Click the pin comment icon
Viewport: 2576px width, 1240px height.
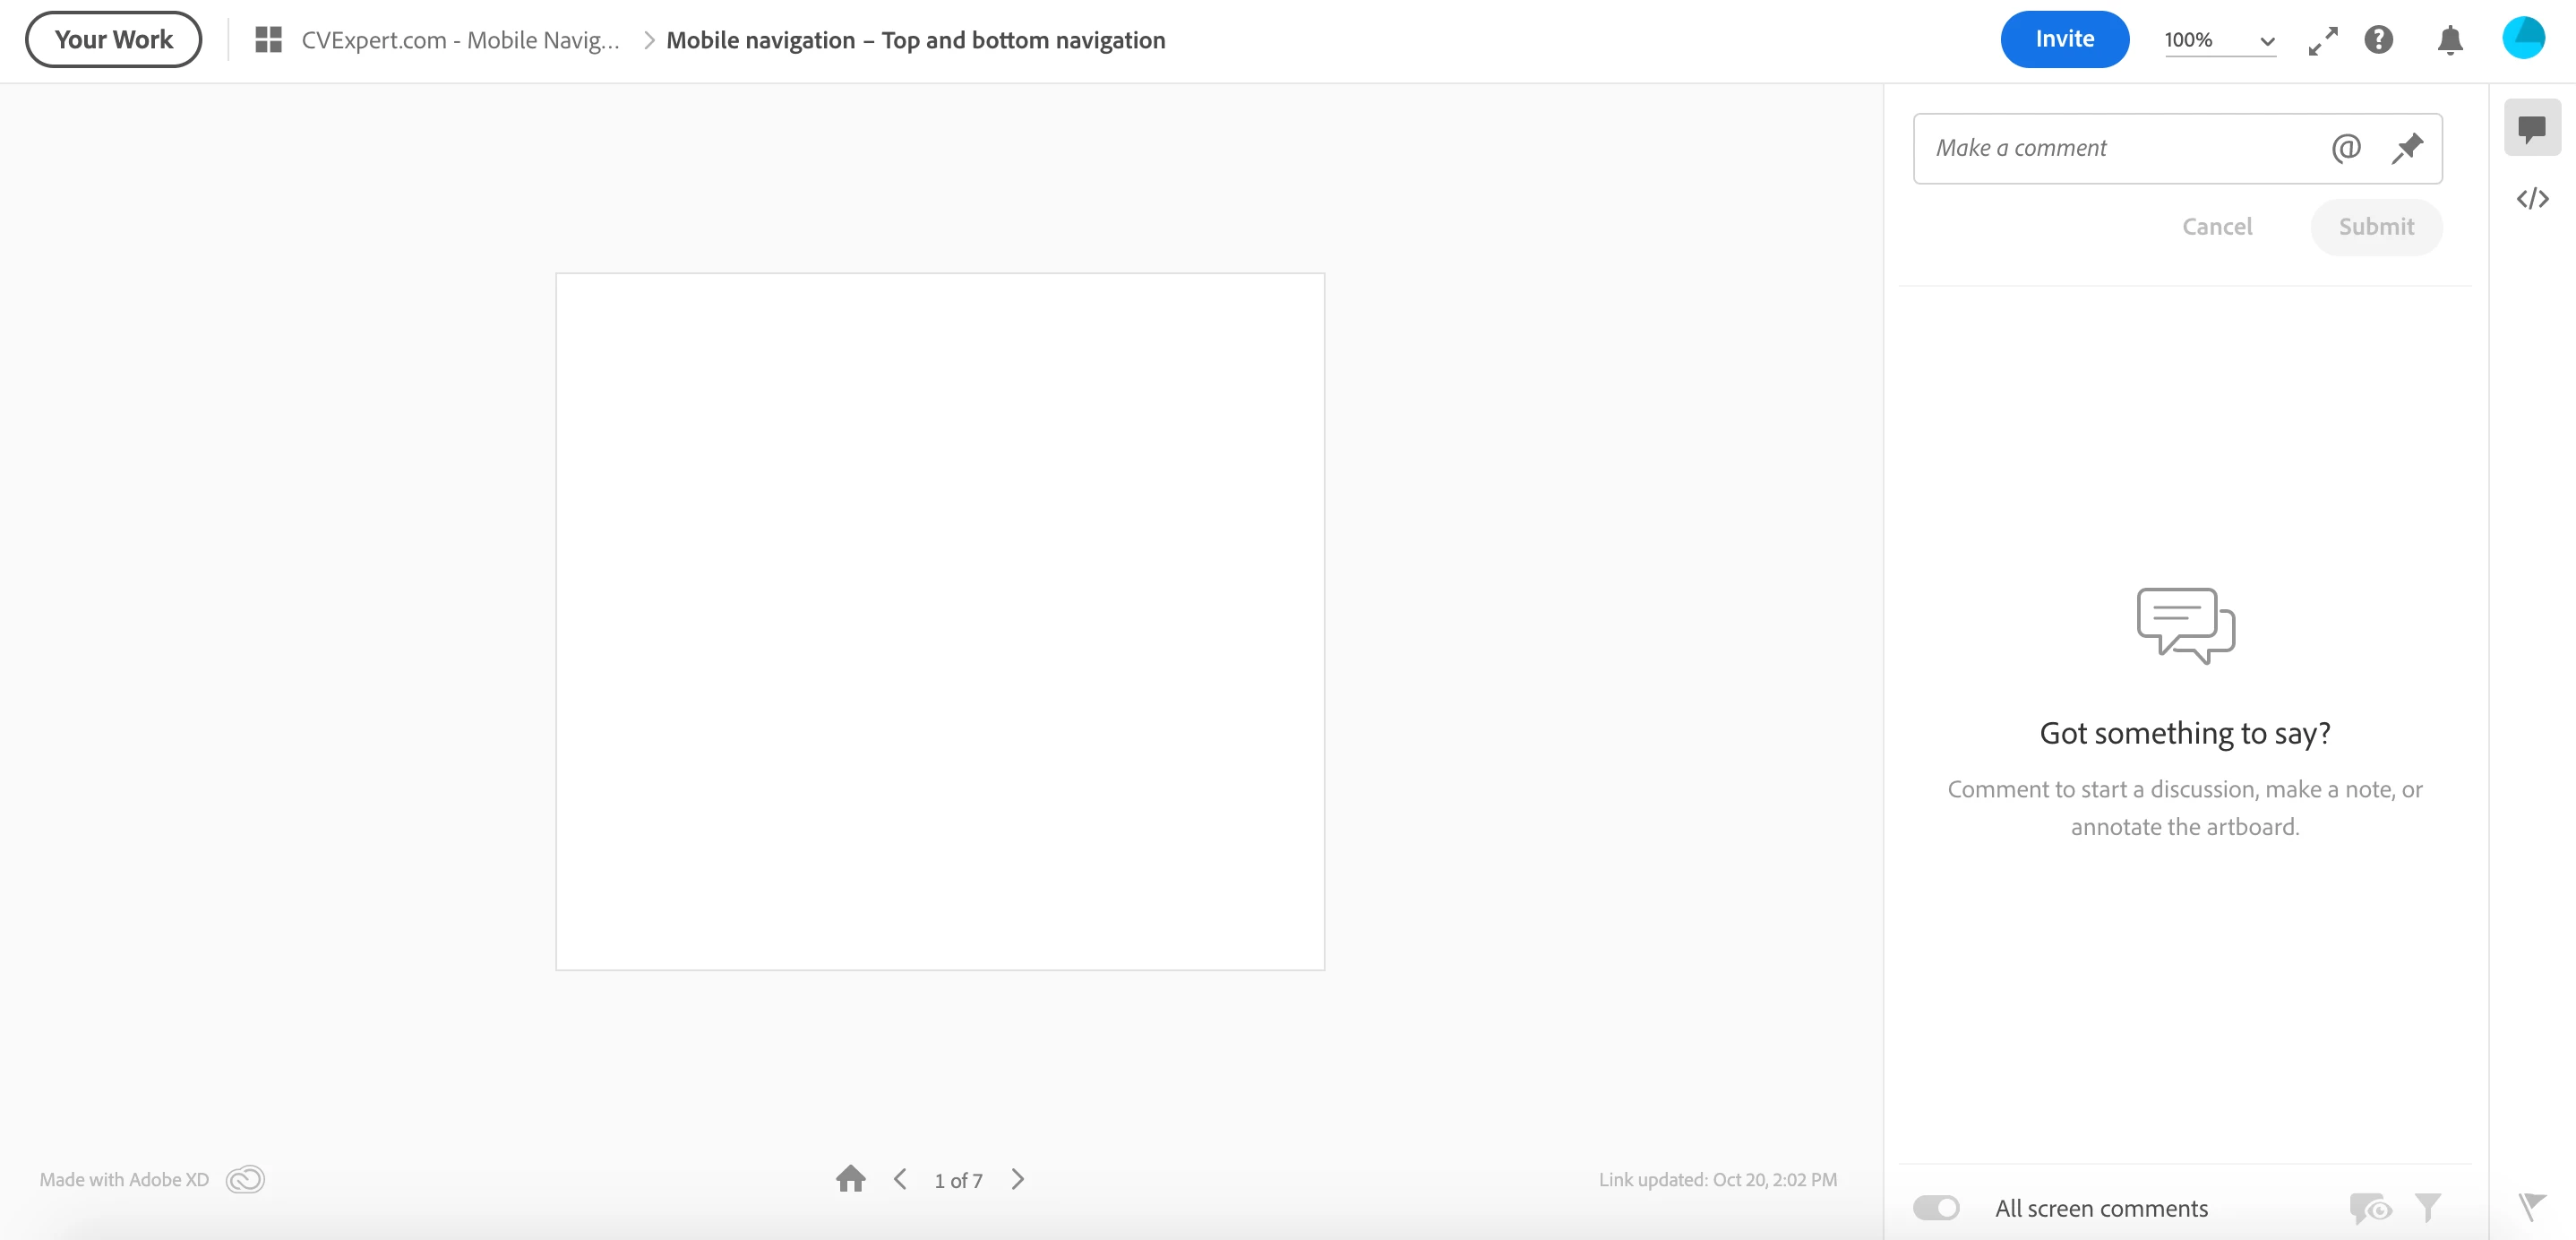pyautogui.click(x=2407, y=148)
